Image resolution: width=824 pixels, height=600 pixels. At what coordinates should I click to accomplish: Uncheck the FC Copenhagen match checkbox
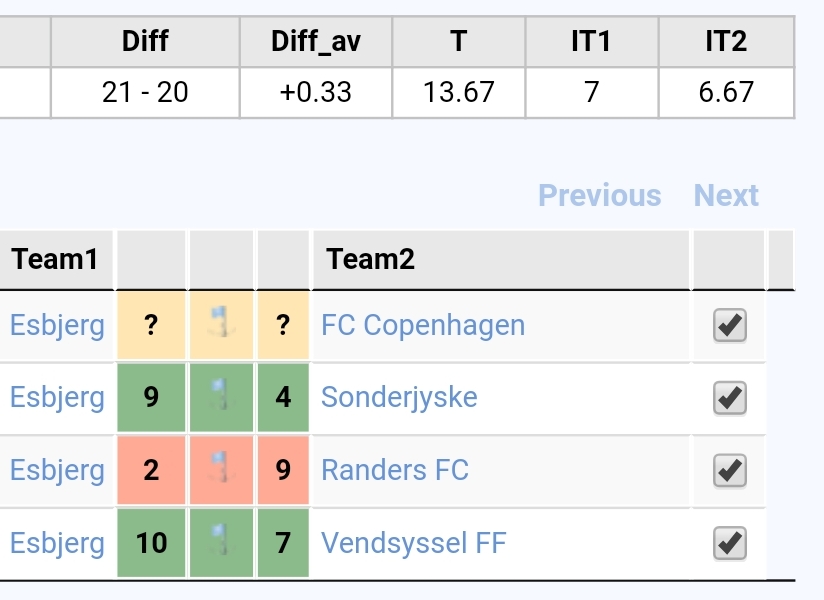click(730, 325)
